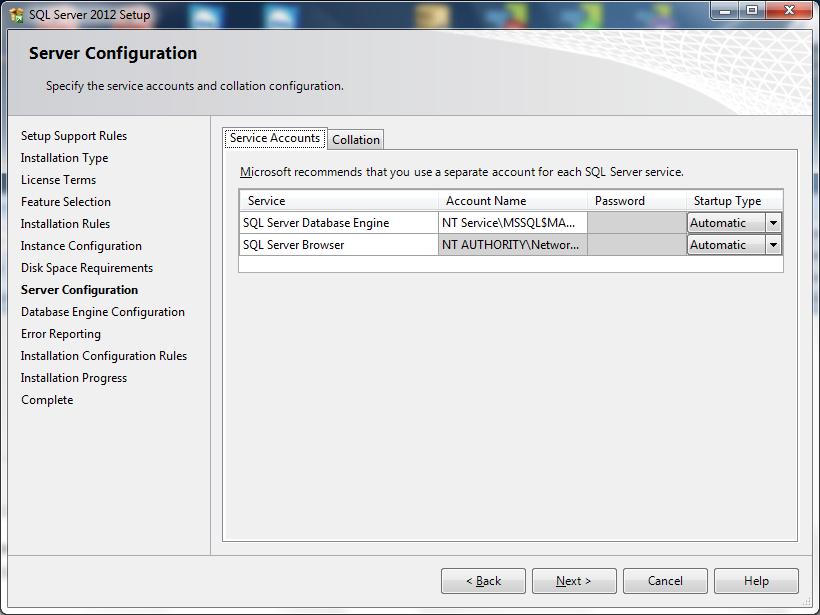Go to Setup Support Rules step
The width and height of the screenshot is (820, 615).
[x=74, y=136]
